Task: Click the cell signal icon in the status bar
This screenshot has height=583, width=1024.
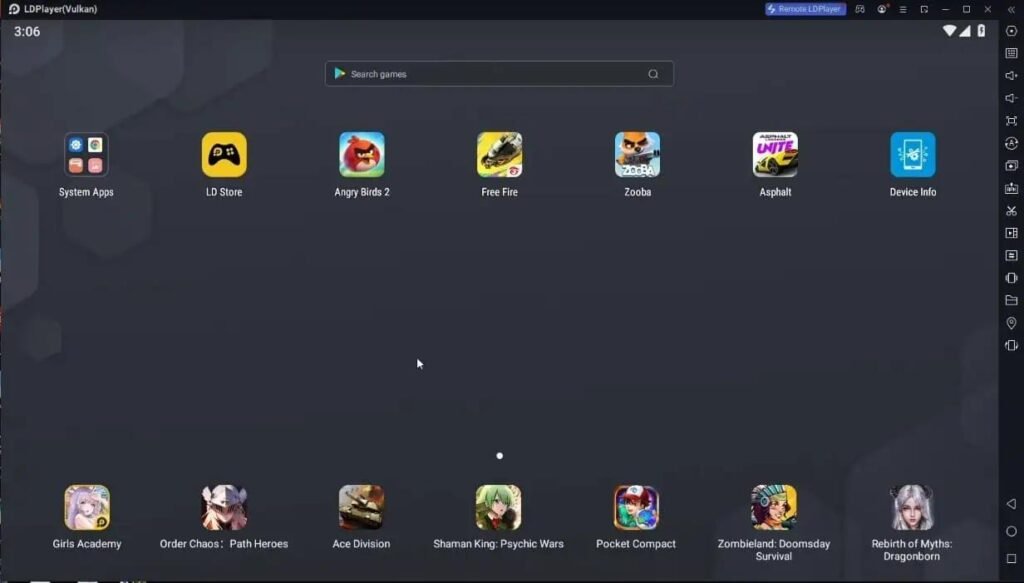Action: [965, 31]
